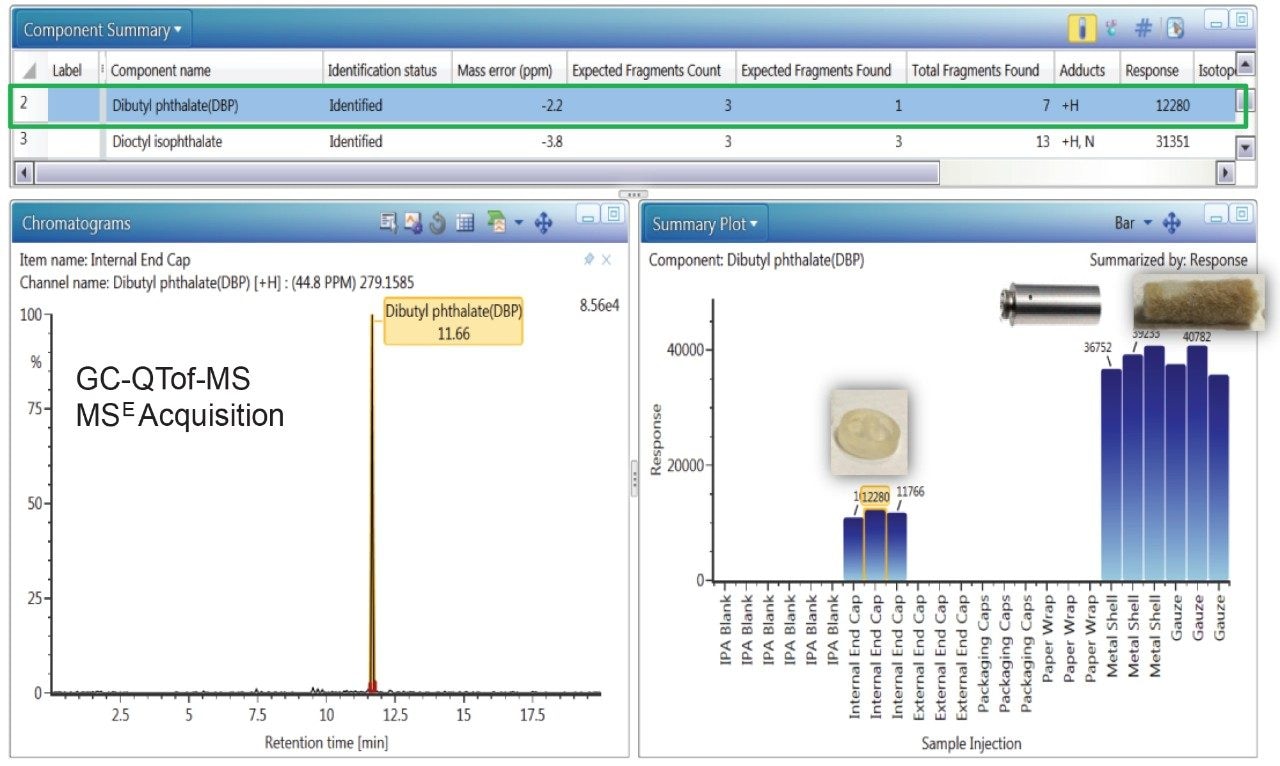
Task: Maximize the Summary Plot panel
Action: 1242,214
